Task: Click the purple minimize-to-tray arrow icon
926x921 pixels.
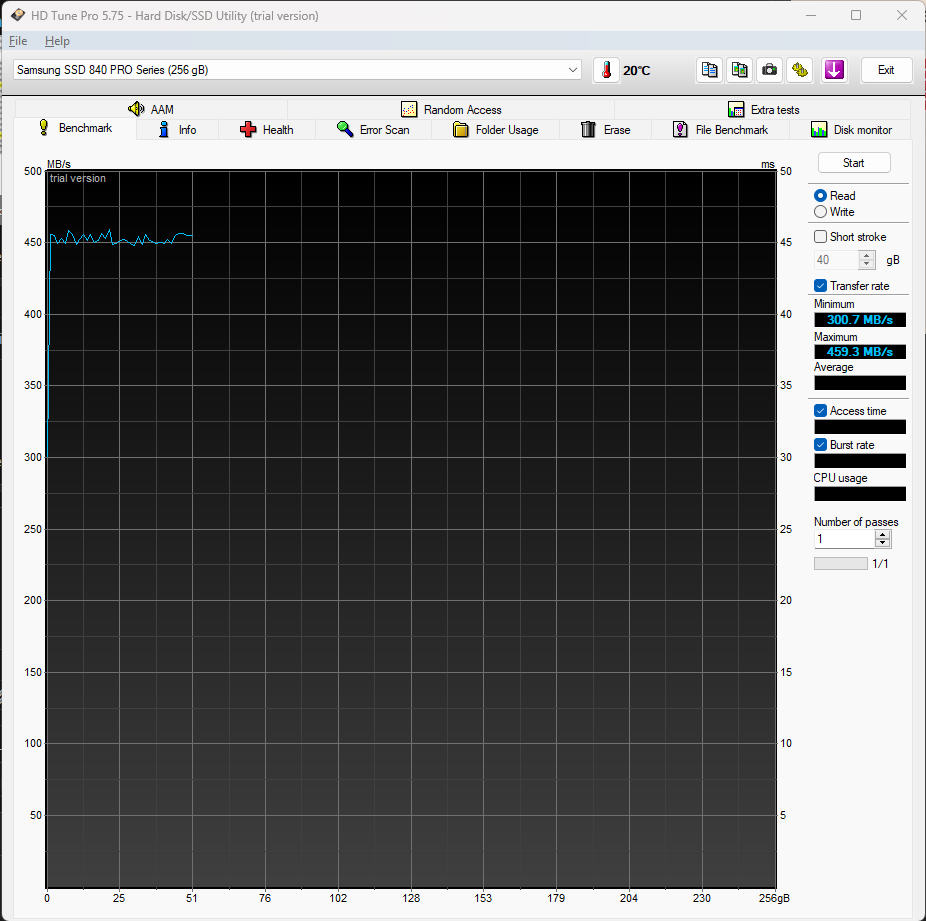Action: (x=834, y=70)
